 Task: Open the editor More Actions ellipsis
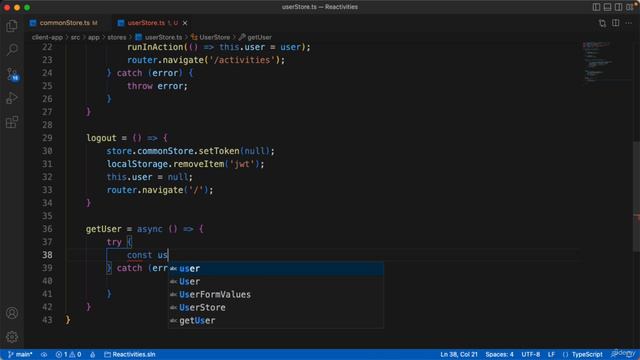tap(629, 23)
